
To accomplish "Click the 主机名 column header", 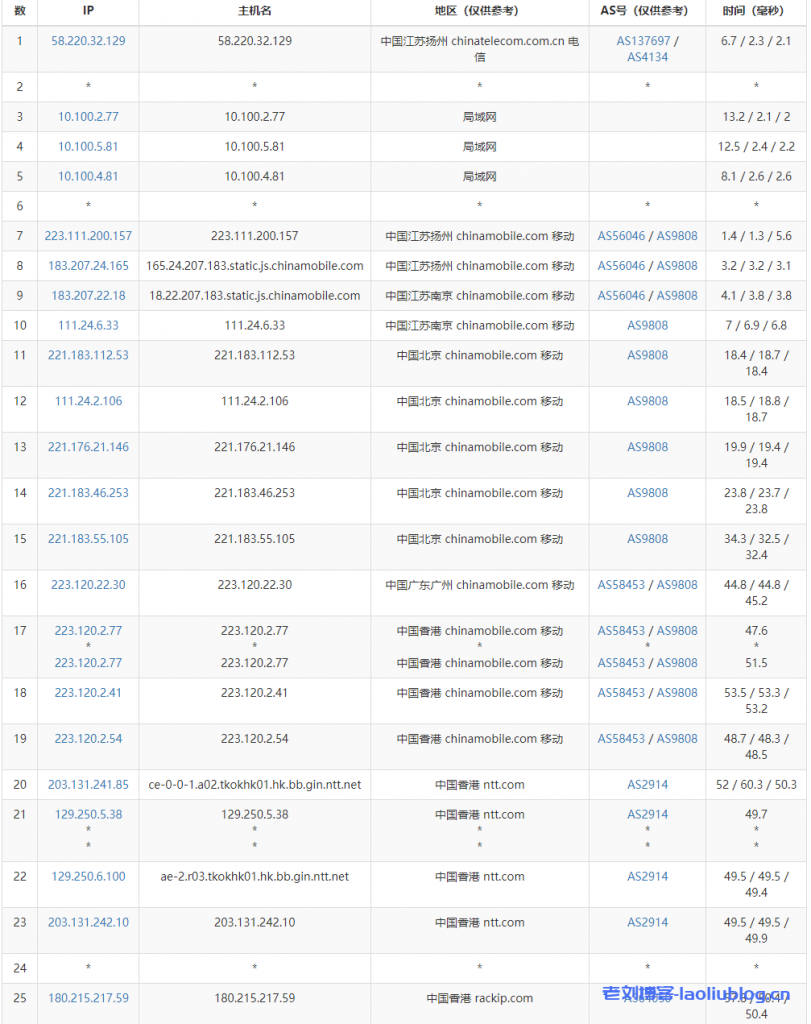I will 254,11.
